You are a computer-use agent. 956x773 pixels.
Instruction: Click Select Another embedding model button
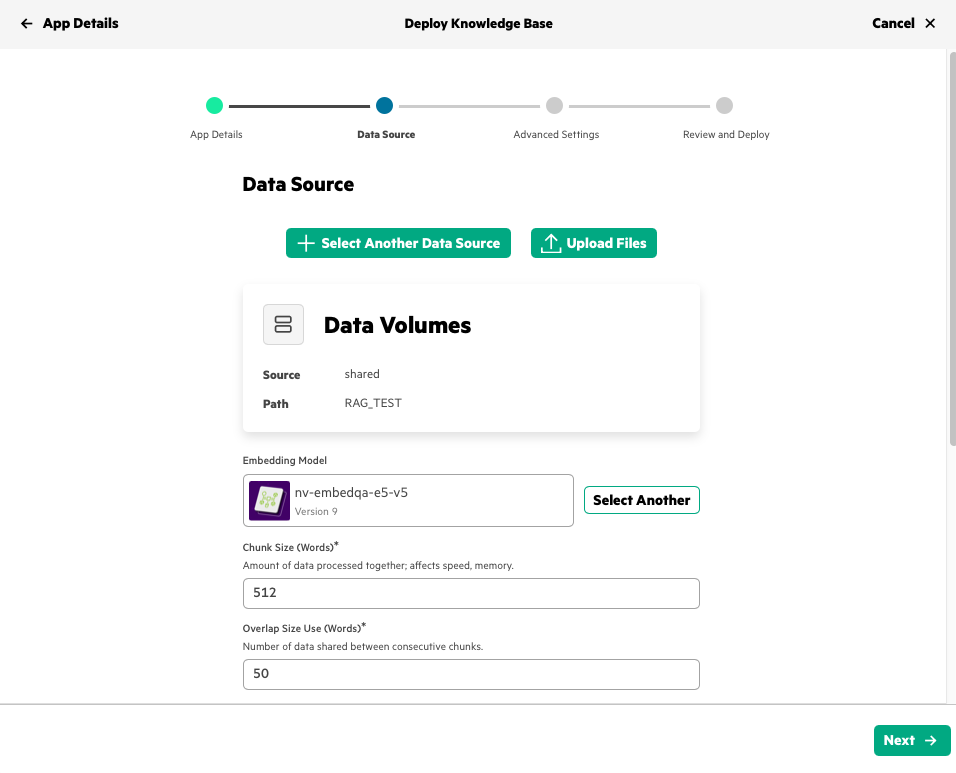click(641, 500)
